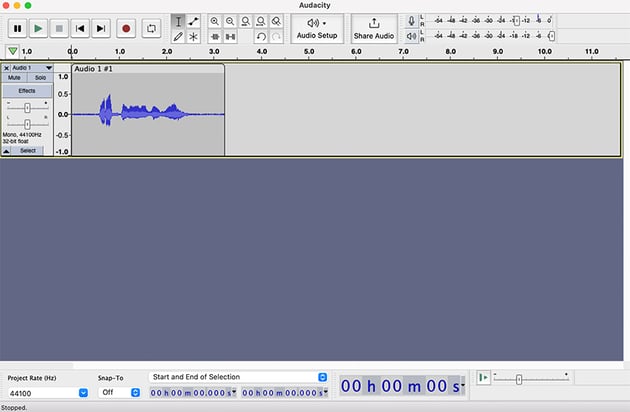The height and width of the screenshot is (412, 630).
Task: Click the Pause button
Action: coord(17,28)
